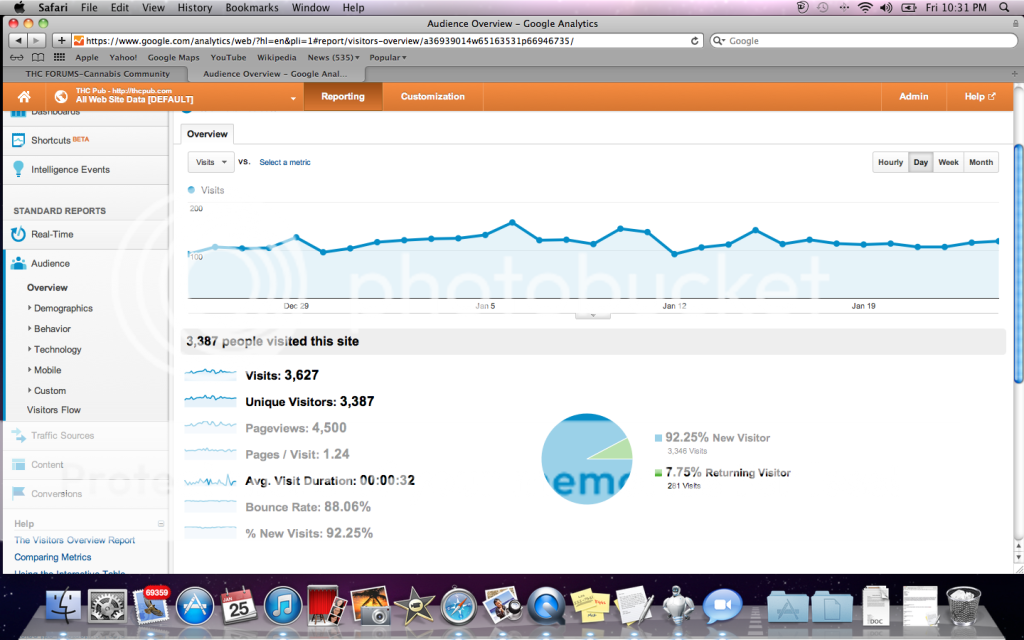Open the News (535) bookmarks dropdown
This screenshot has width=1024, height=640.
click(x=334, y=57)
